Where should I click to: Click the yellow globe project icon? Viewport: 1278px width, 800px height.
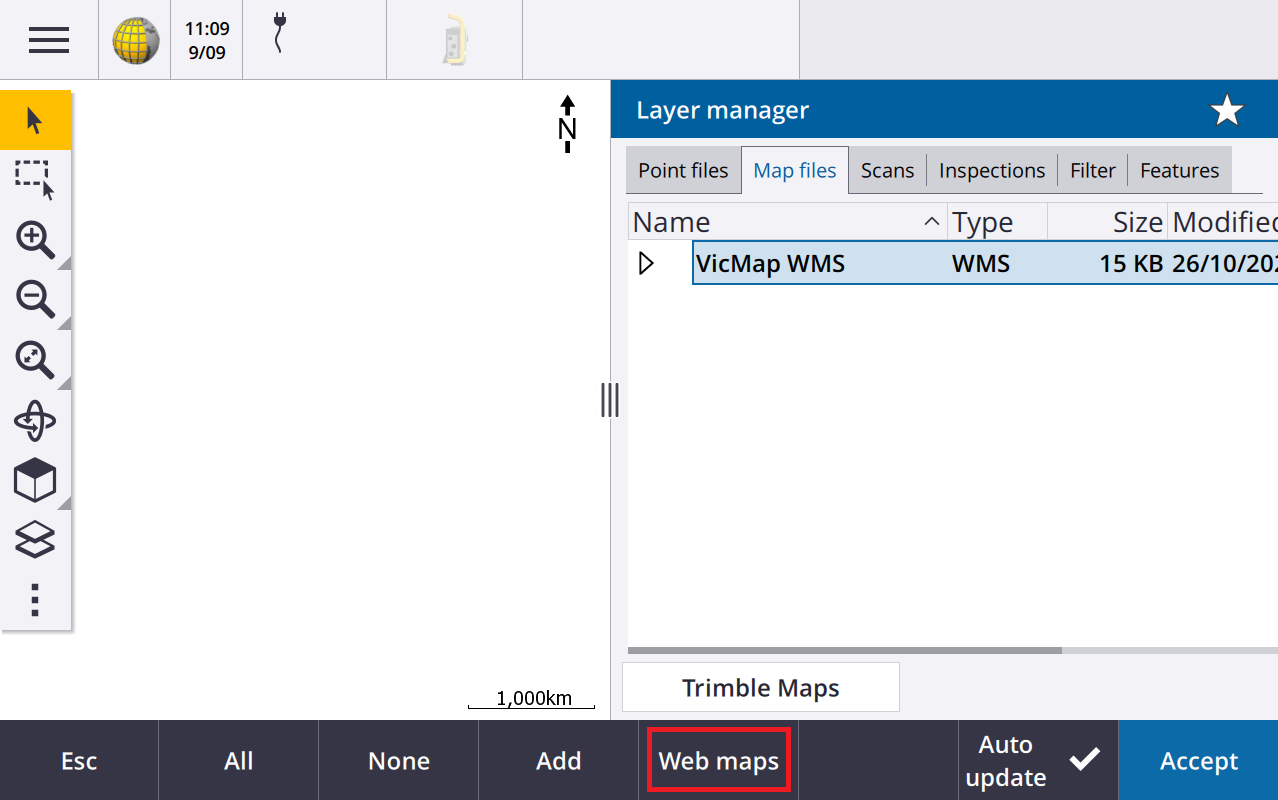point(135,40)
